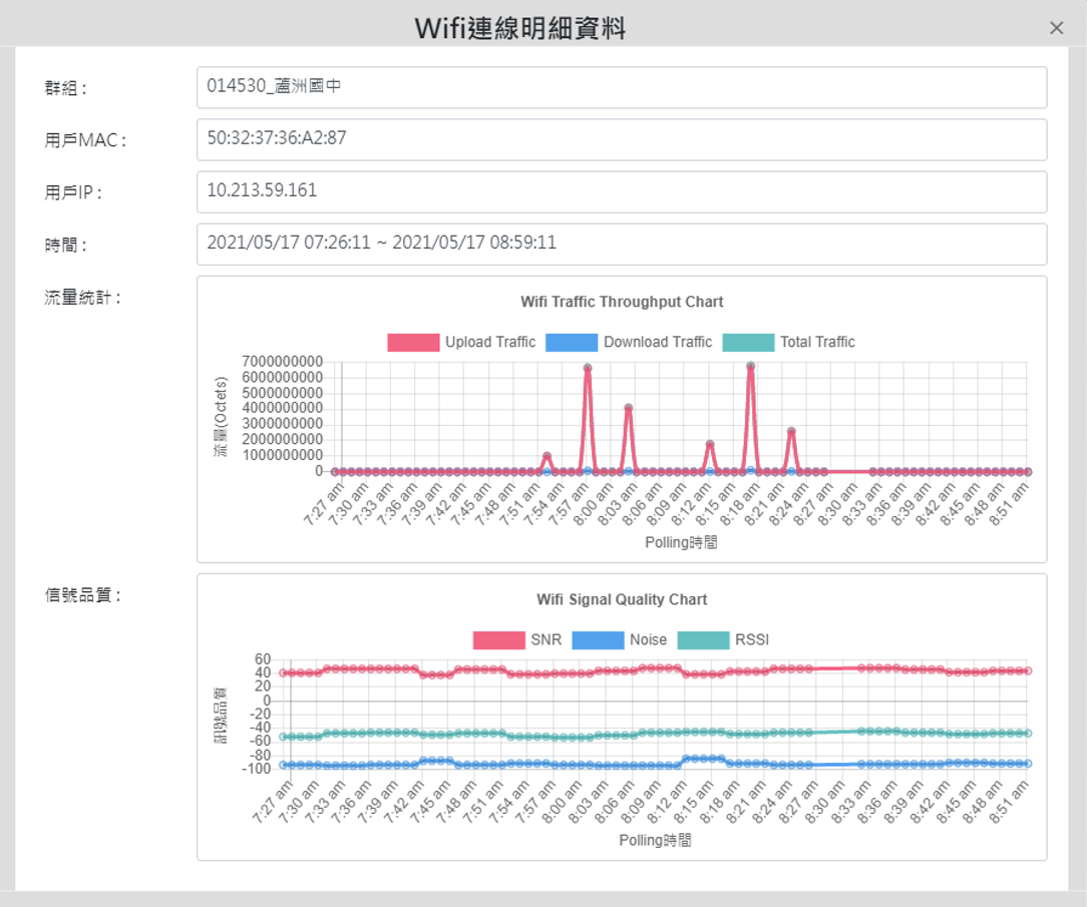The width and height of the screenshot is (1087, 907).
Task: Click the last RSSI data point on right
Action: (x=1027, y=733)
